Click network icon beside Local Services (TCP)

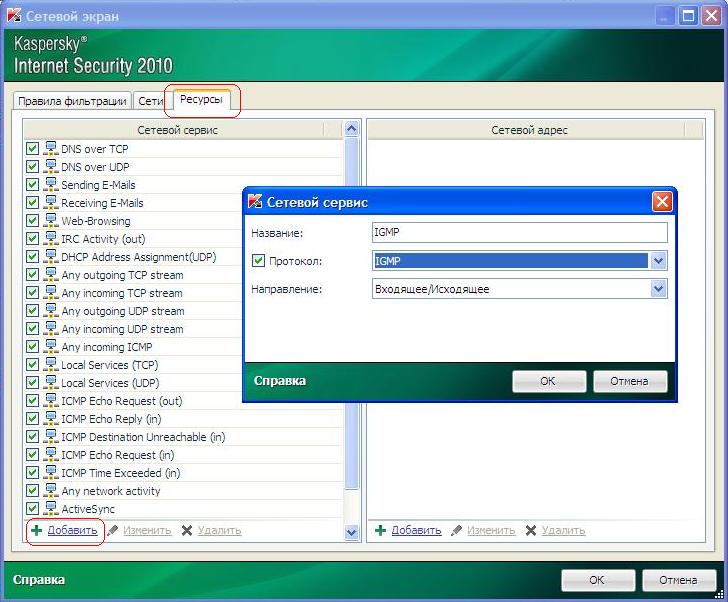[51, 365]
